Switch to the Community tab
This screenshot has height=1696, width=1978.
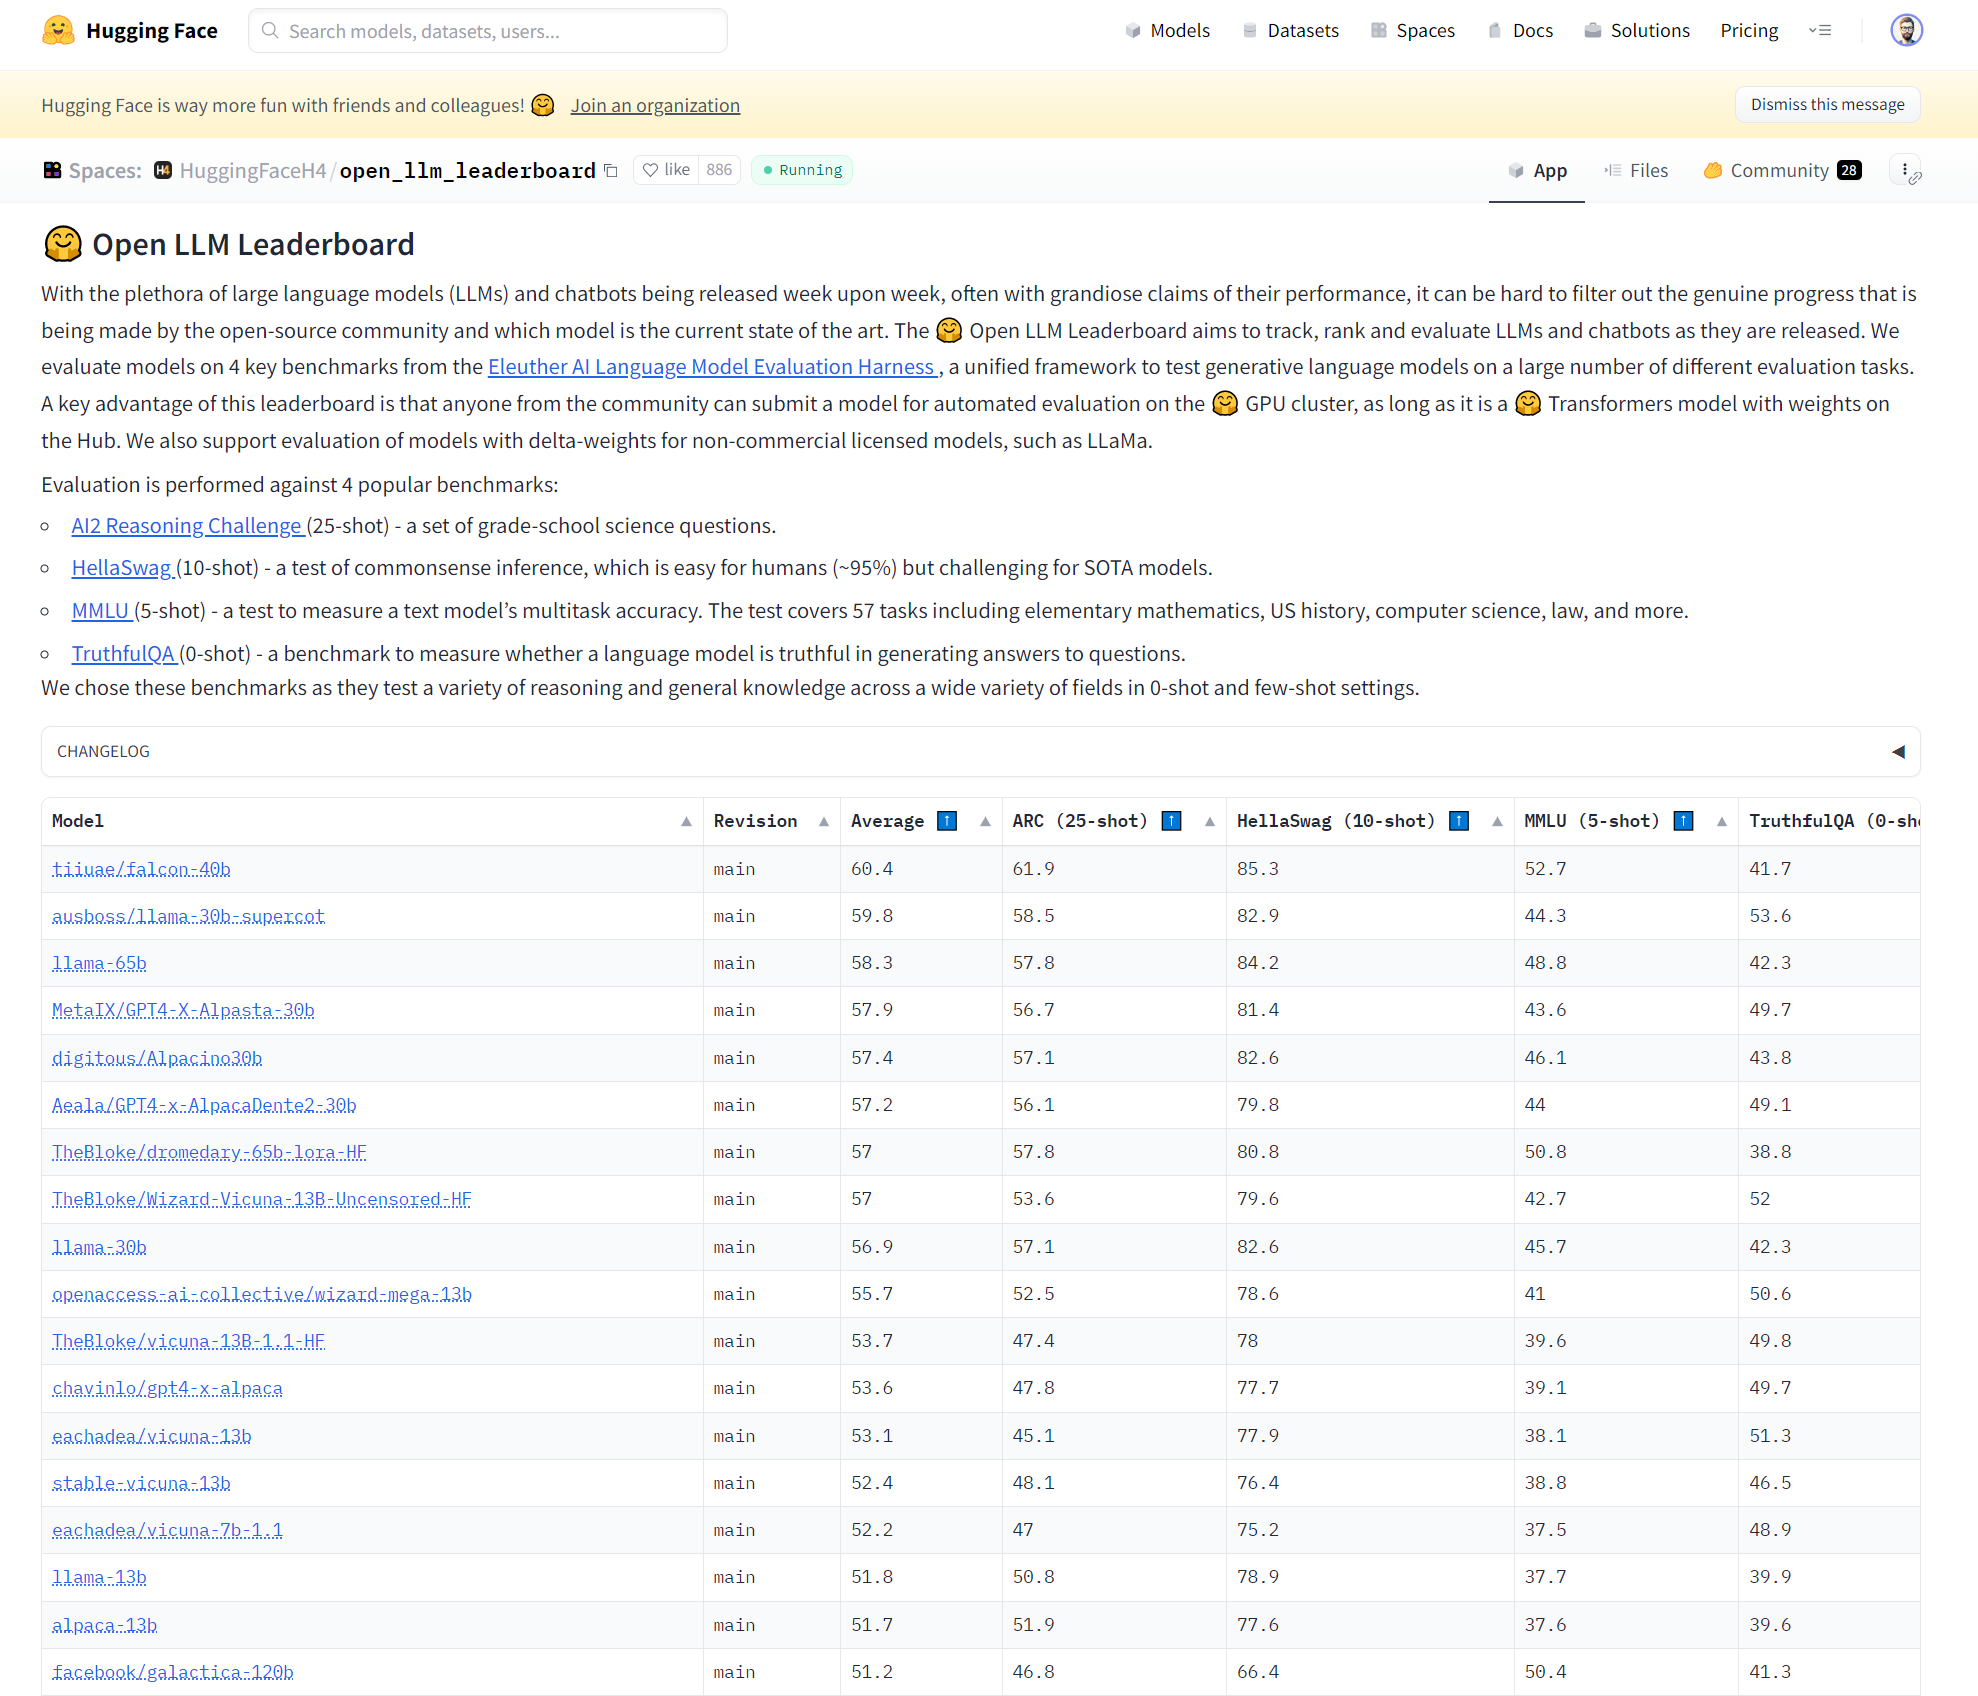click(x=1781, y=170)
